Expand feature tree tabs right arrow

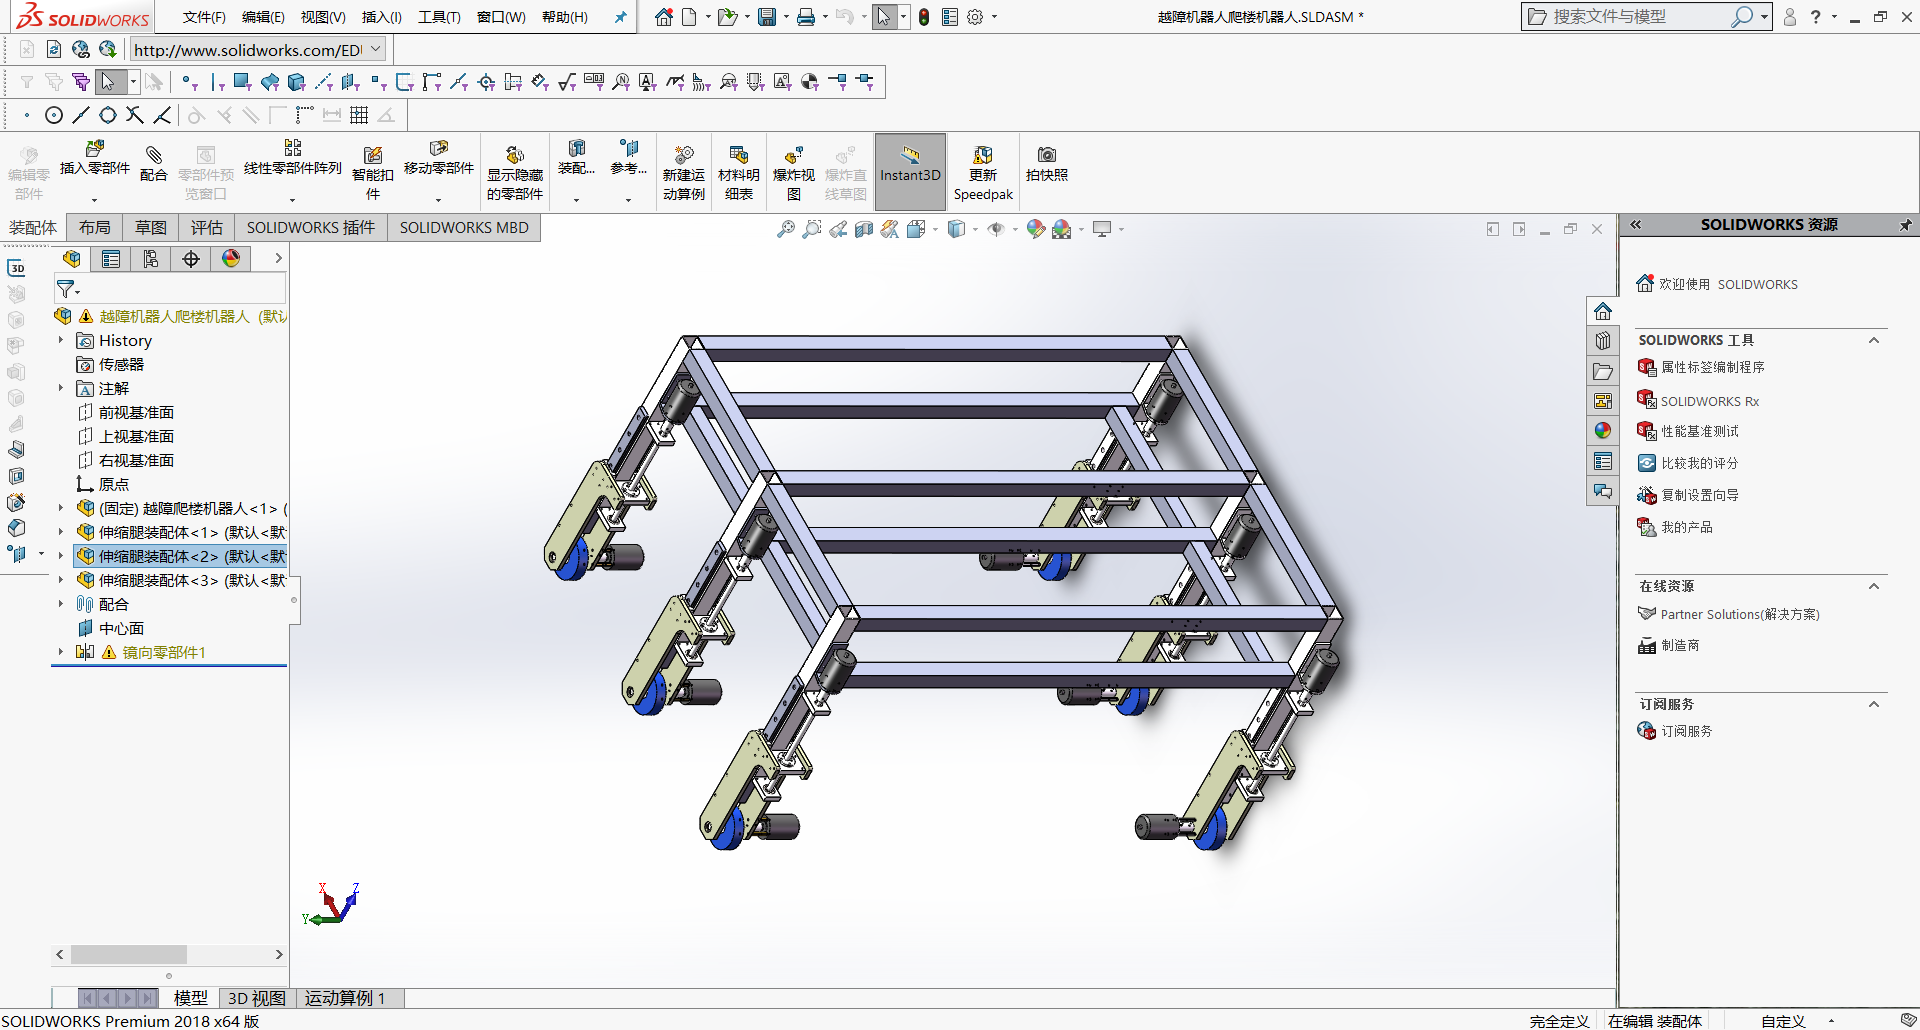pyautogui.click(x=278, y=259)
